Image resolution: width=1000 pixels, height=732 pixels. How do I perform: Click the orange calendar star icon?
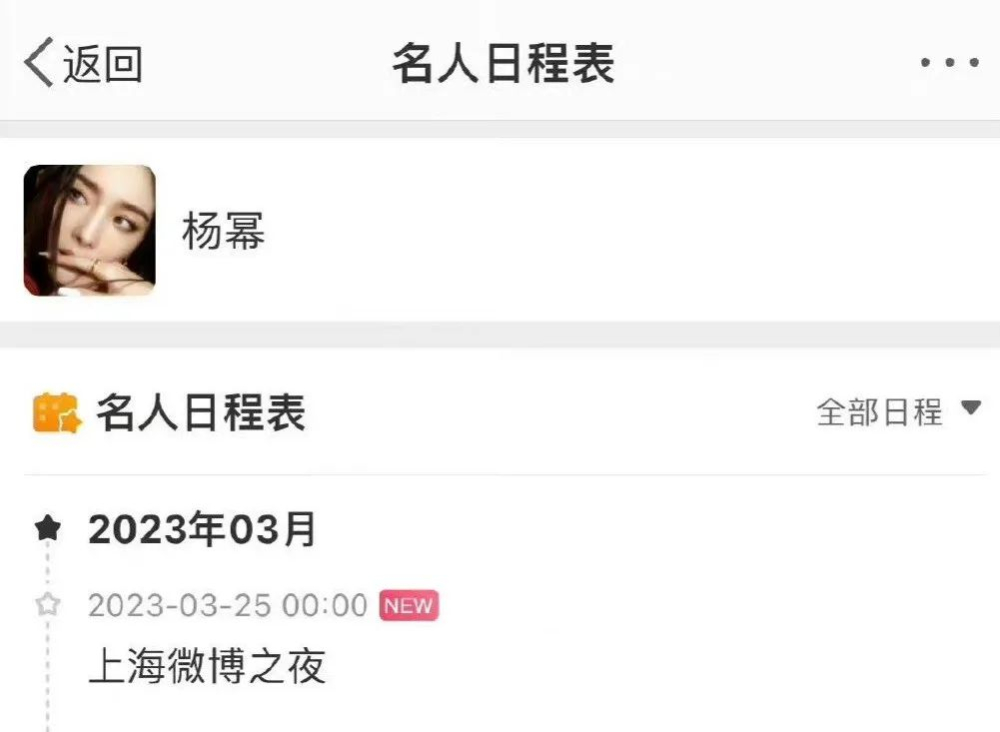57,413
